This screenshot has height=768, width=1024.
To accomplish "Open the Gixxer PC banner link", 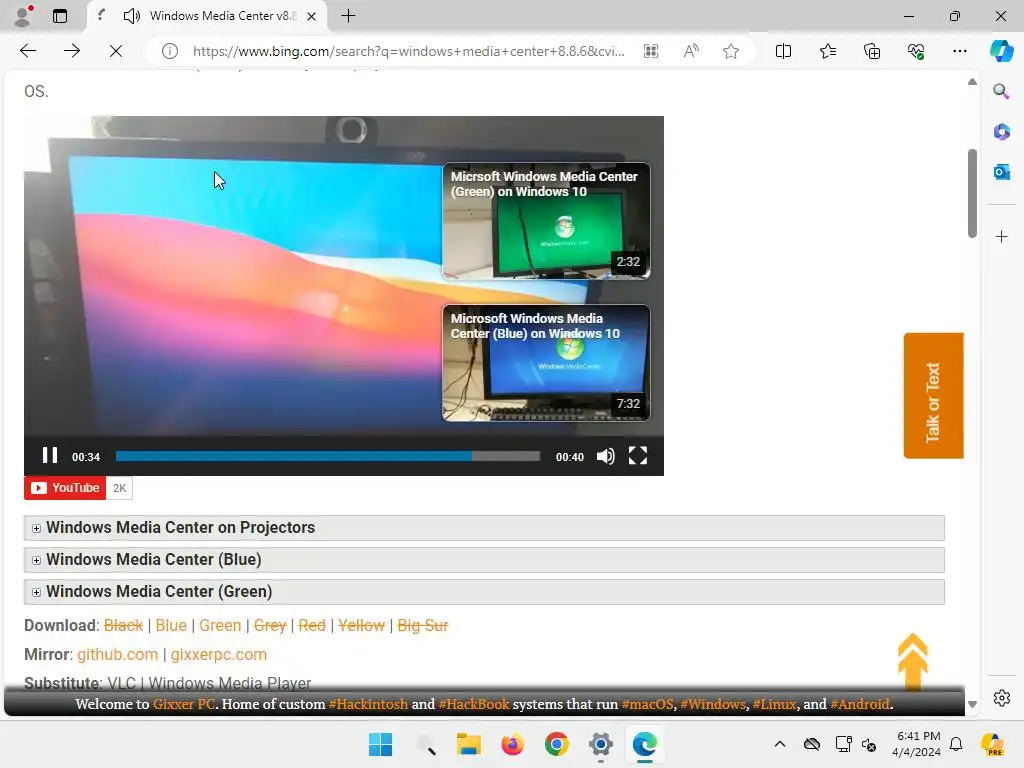I will 184,704.
